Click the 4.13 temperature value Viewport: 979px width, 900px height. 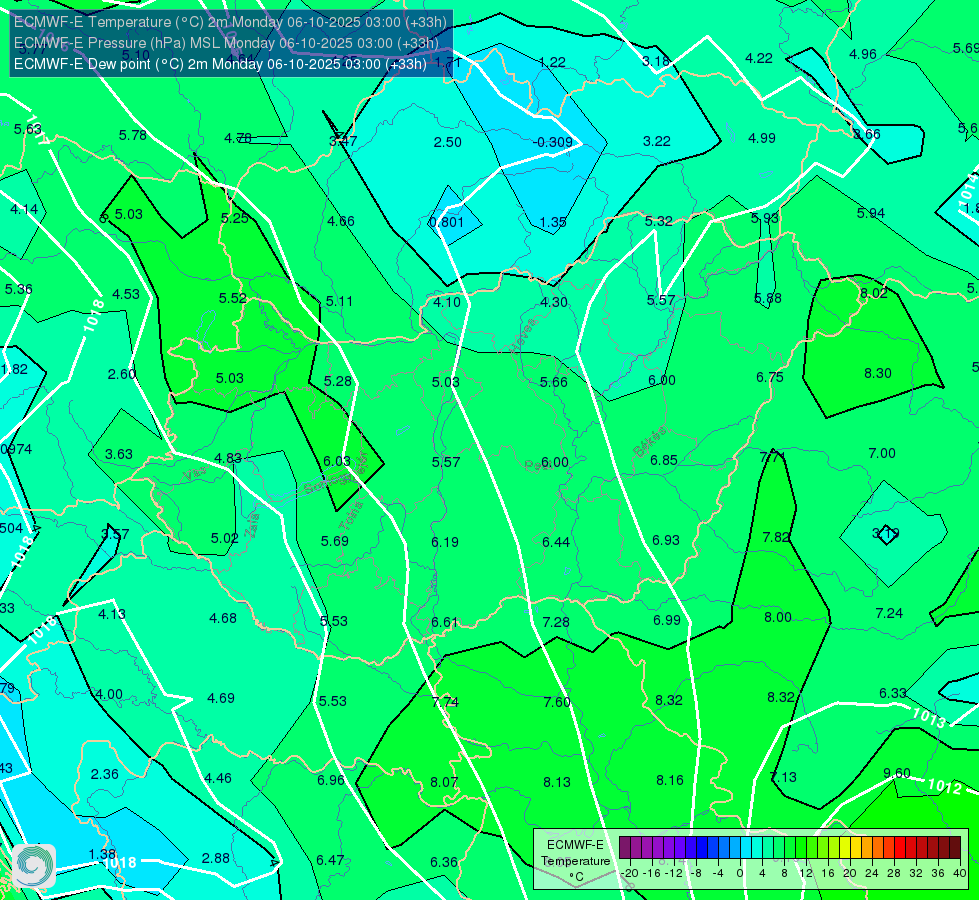pos(112,614)
